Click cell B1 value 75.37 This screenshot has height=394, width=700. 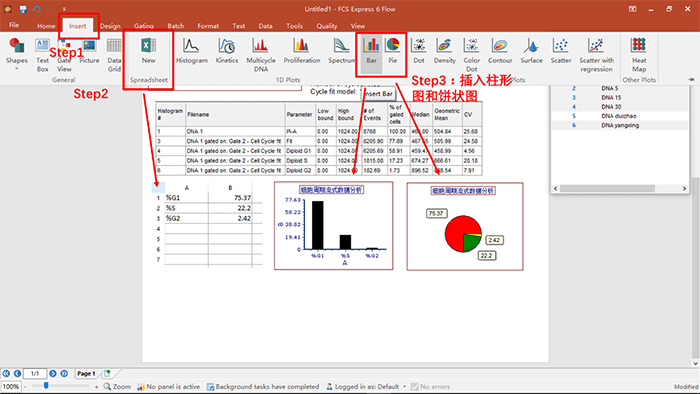(x=230, y=198)
